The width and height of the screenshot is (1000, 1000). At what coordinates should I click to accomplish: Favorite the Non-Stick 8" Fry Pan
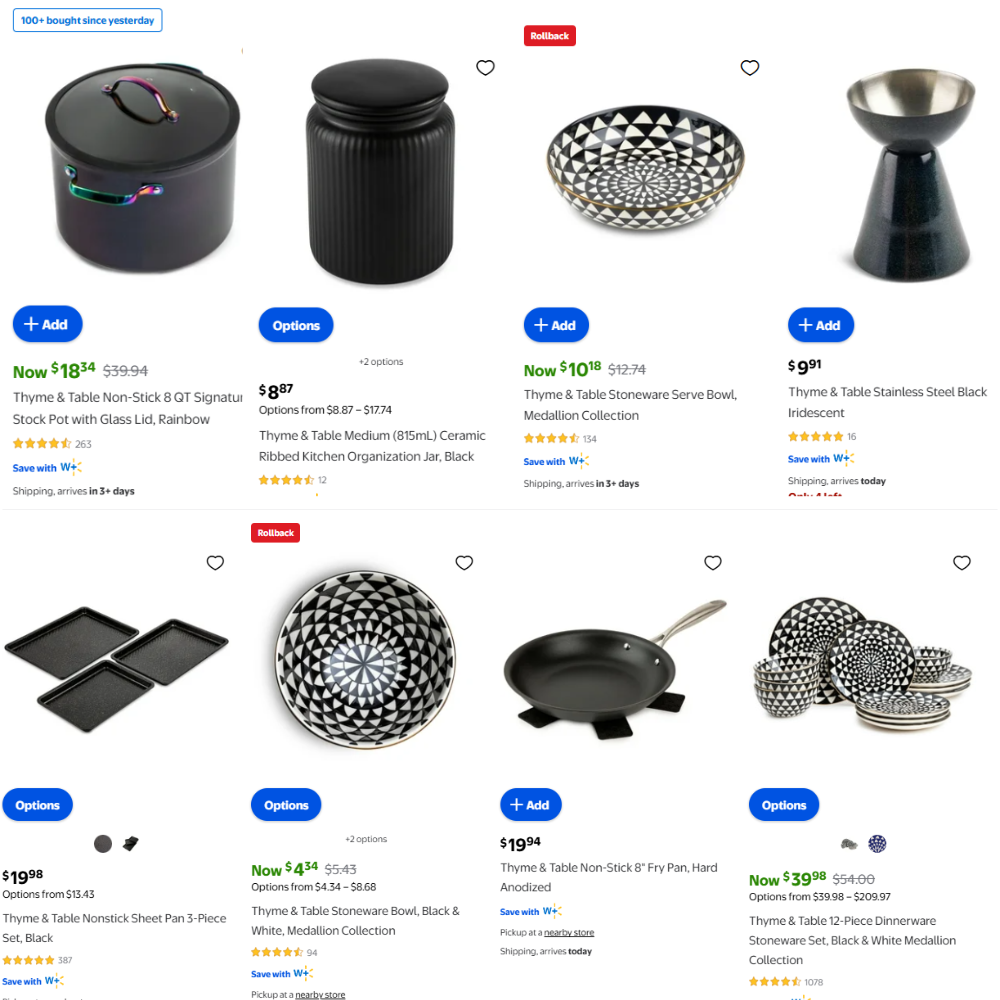(713, 562)
